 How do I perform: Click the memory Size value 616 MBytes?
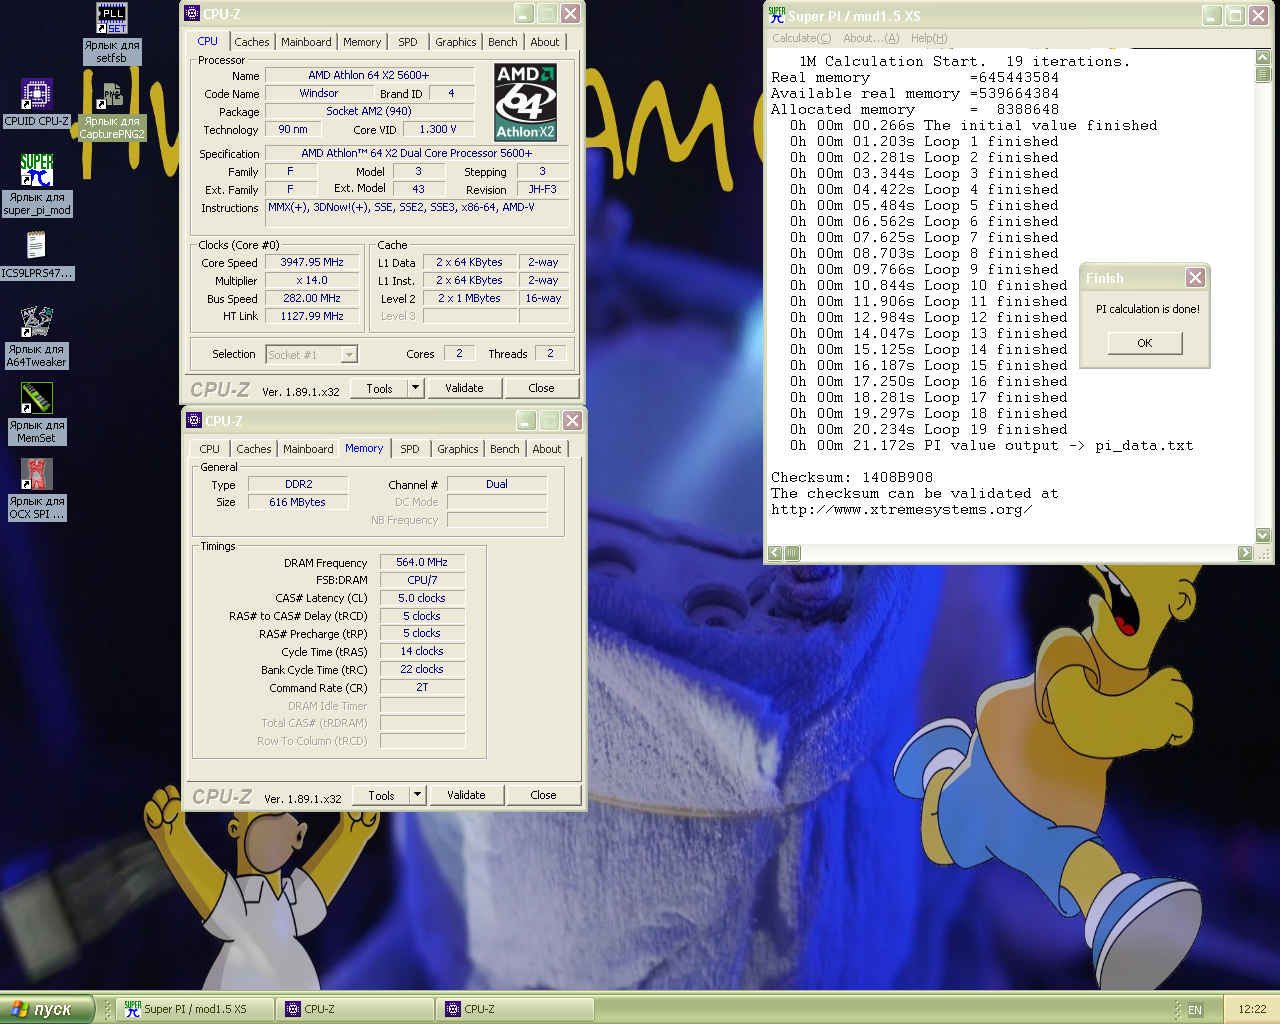[297, 502]
